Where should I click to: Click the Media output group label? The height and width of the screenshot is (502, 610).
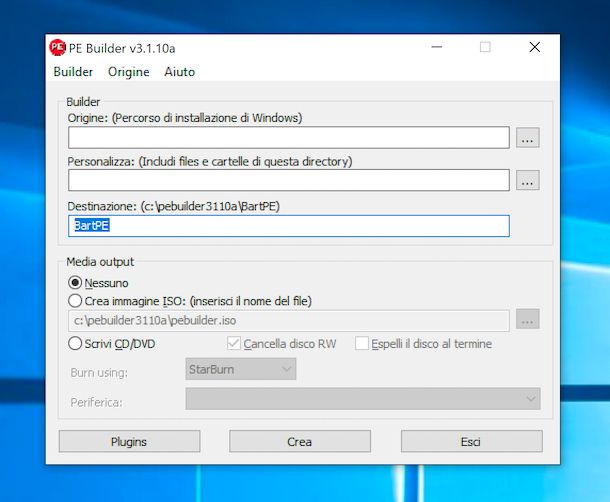100,262
